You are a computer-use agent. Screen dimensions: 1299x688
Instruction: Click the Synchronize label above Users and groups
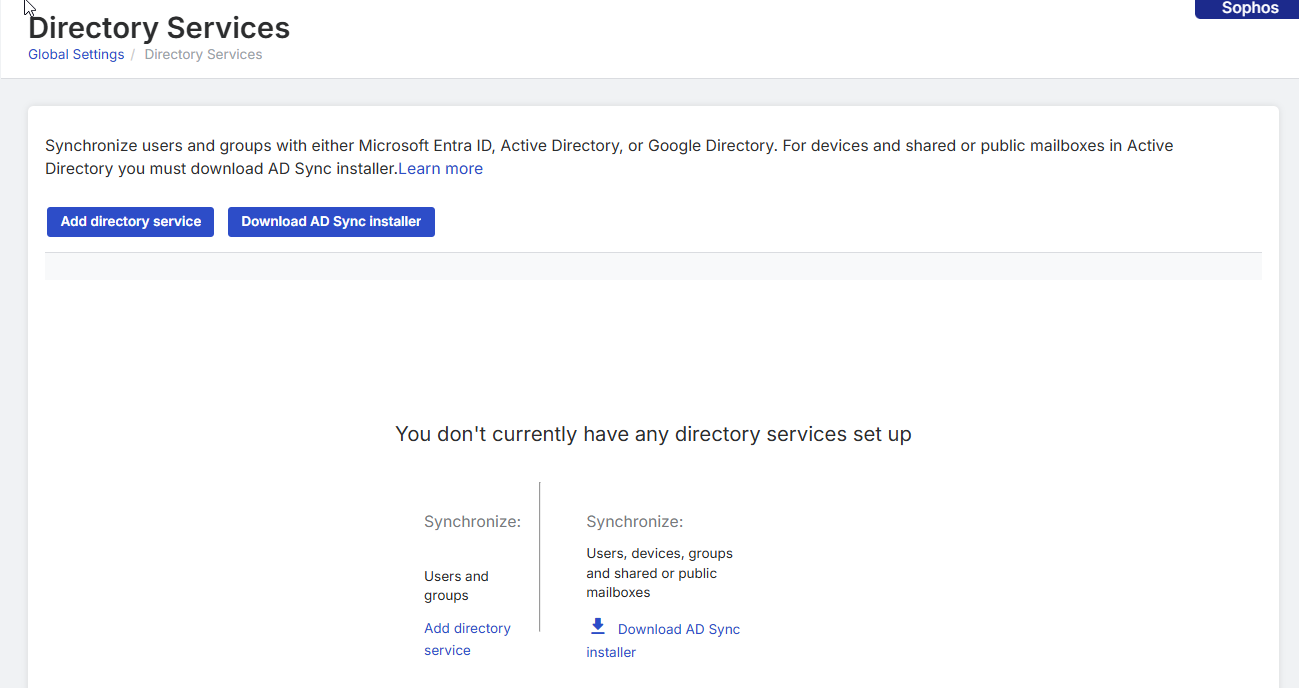pos(472,522)
